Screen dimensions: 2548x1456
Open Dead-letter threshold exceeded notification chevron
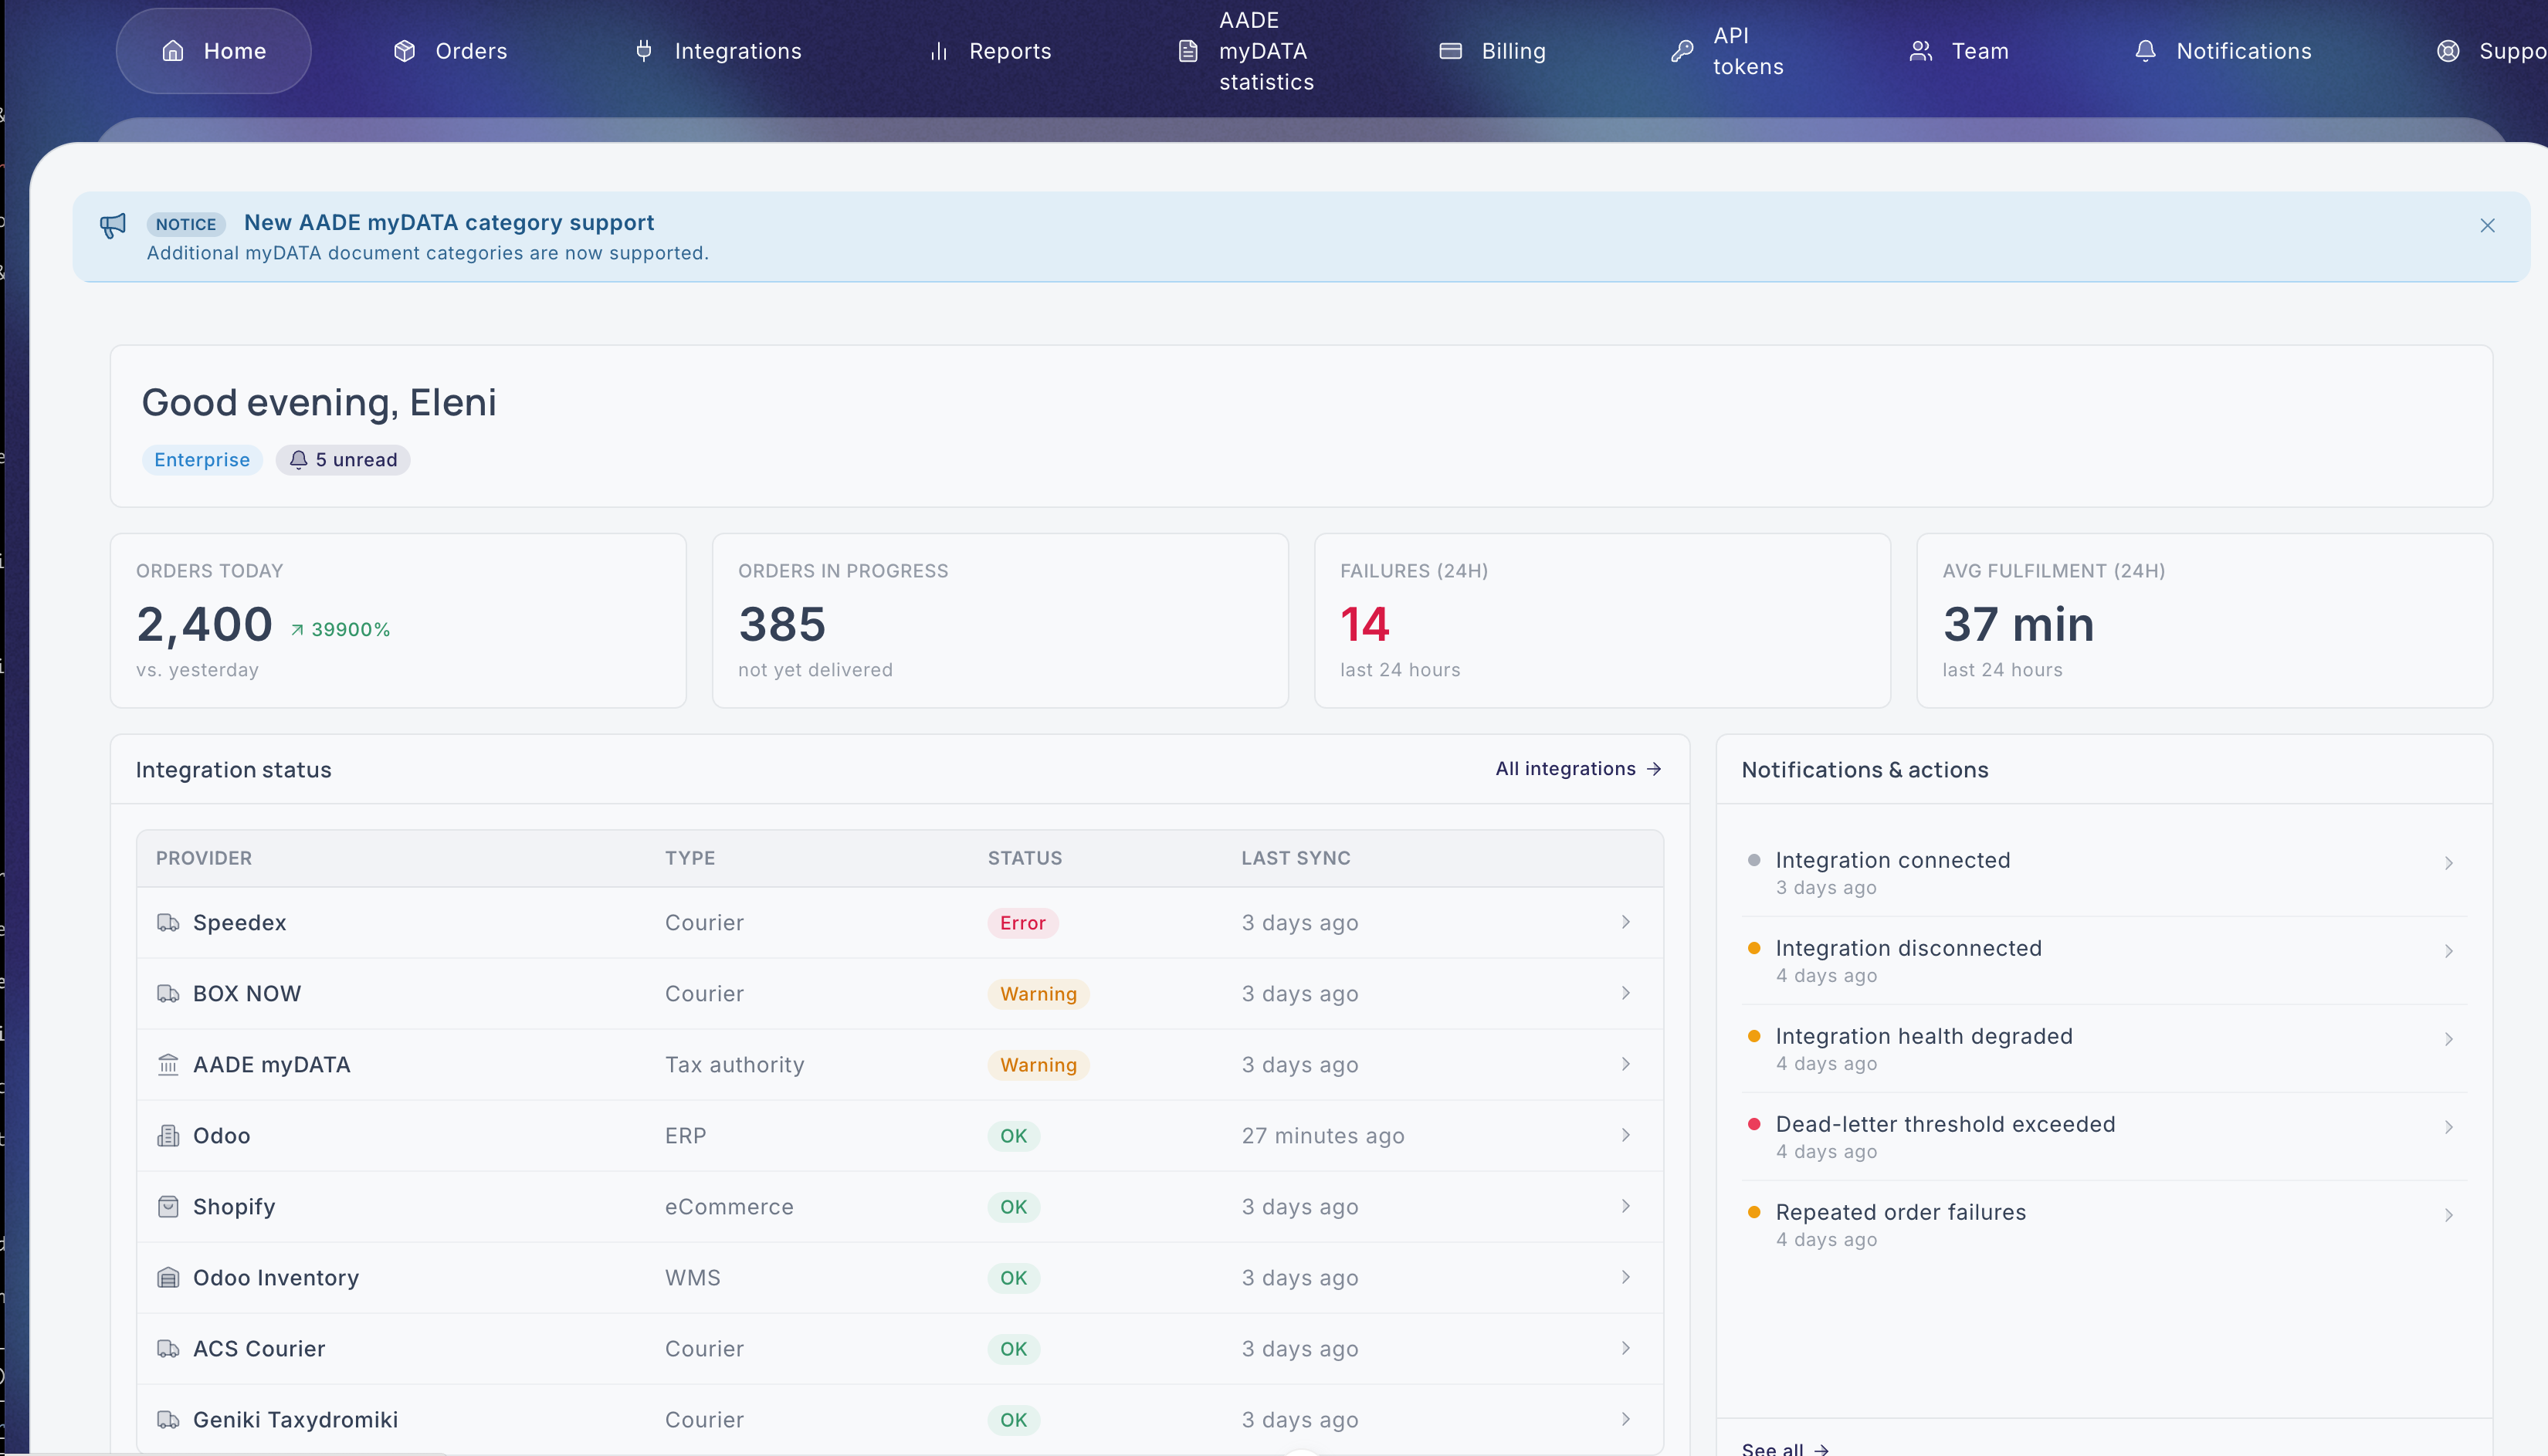[2449, 1127]
